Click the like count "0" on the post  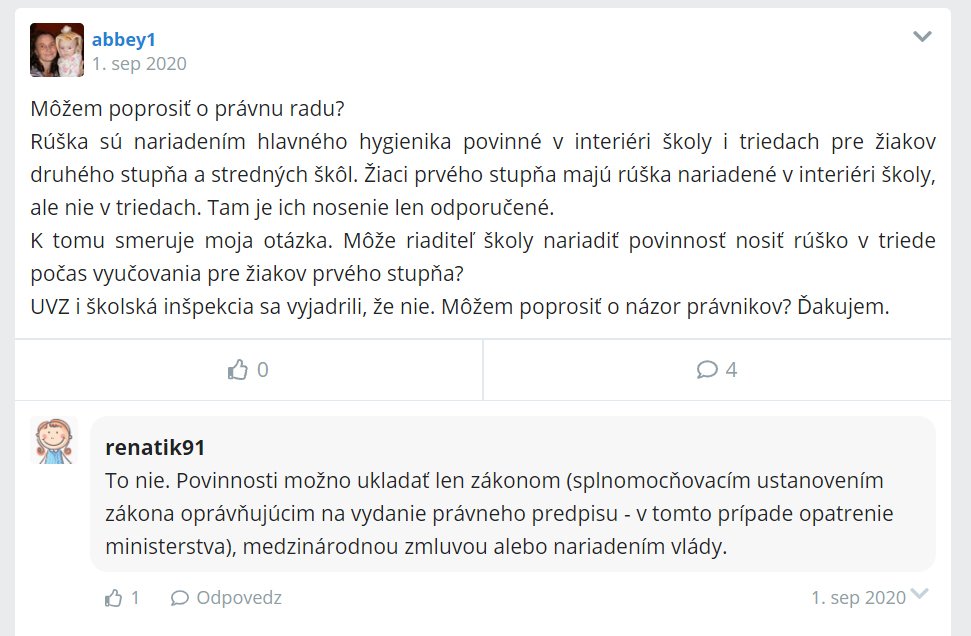[x=263, y=370]
